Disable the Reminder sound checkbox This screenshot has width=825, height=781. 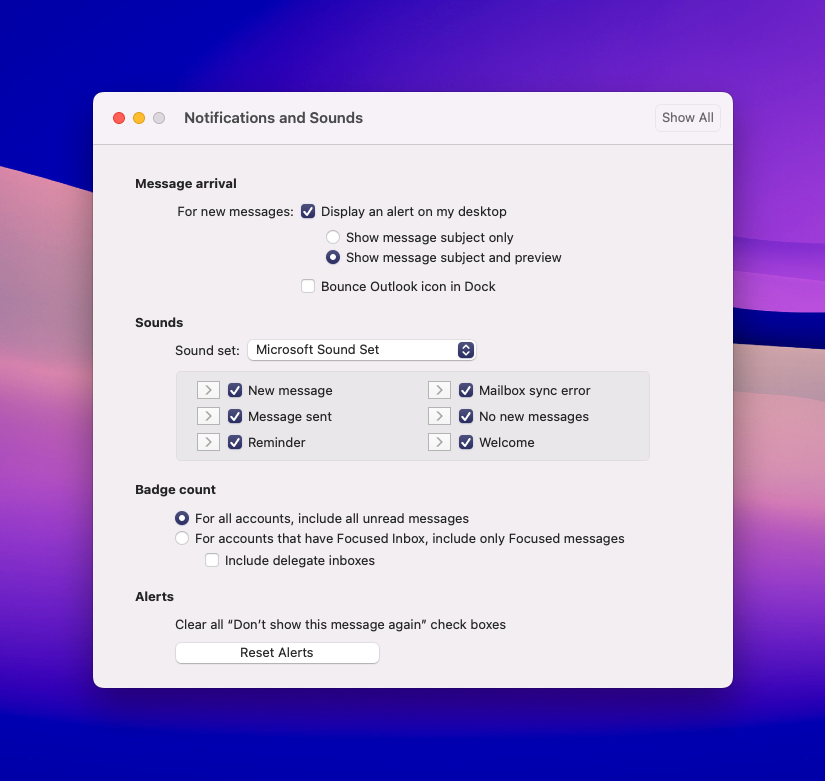coord(235,442)
